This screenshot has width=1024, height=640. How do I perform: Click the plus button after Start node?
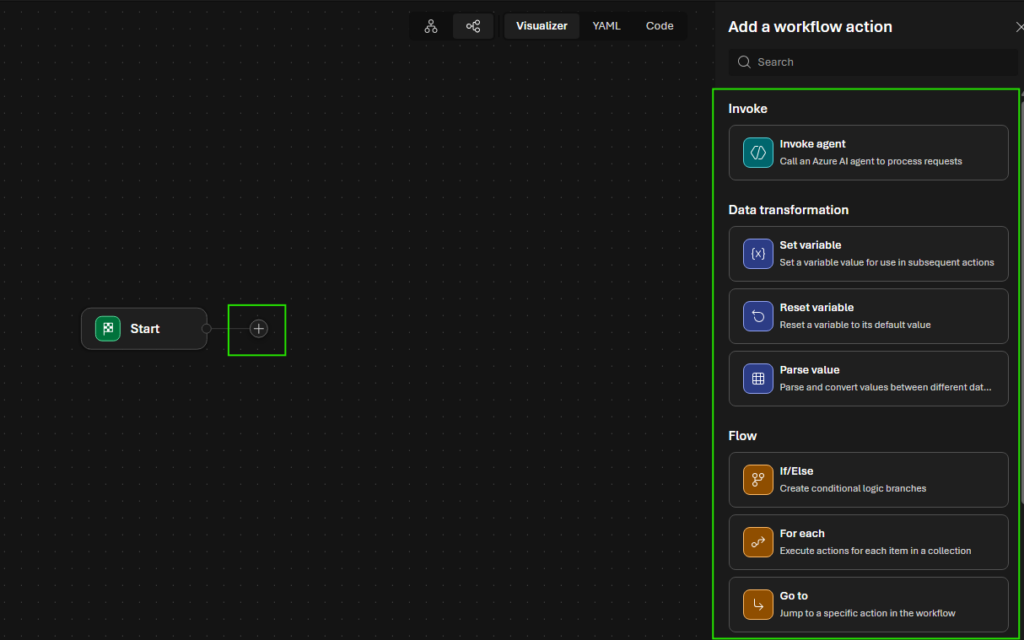(x=258, y=329)
